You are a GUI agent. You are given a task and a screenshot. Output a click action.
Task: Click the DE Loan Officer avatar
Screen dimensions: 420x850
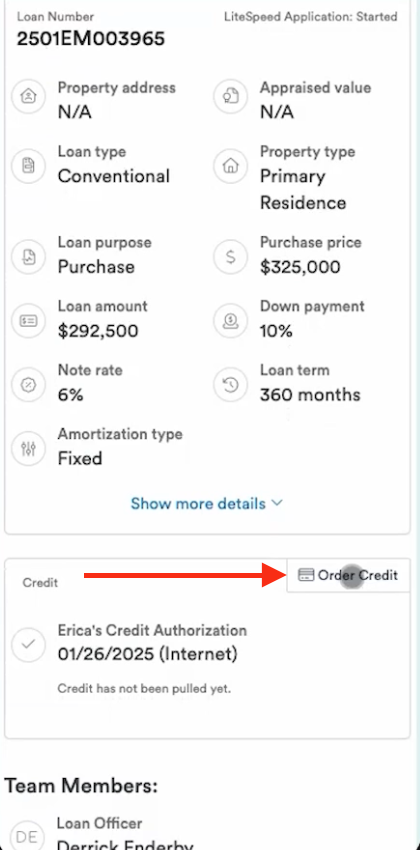pyautogui.click(x=27, y=836)
